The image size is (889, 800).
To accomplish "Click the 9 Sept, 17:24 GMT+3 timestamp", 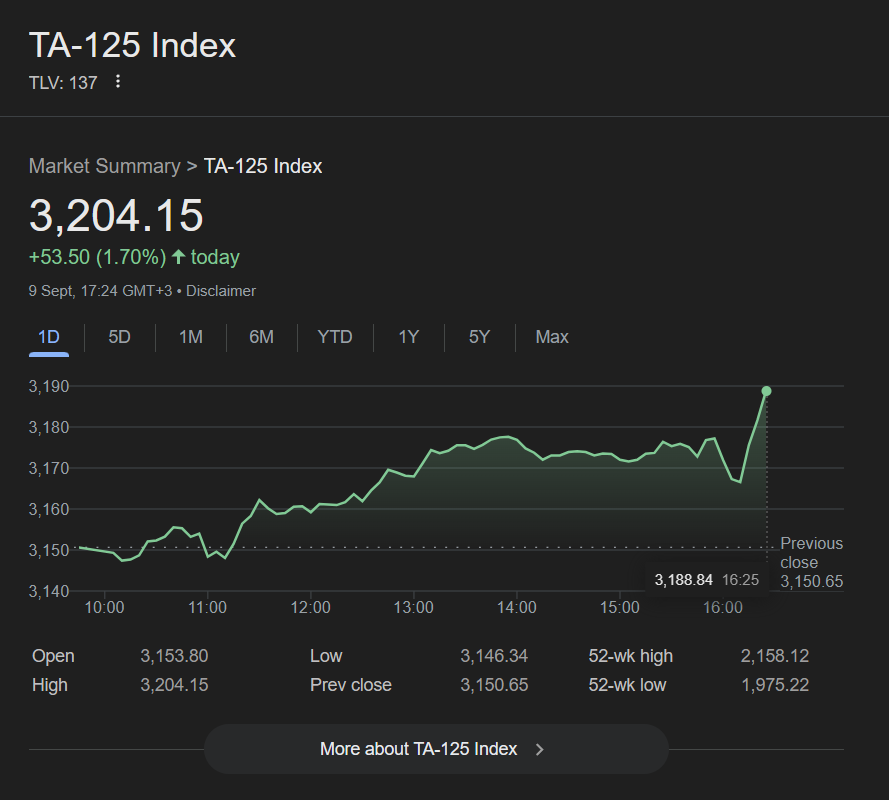I will point(100,291).
